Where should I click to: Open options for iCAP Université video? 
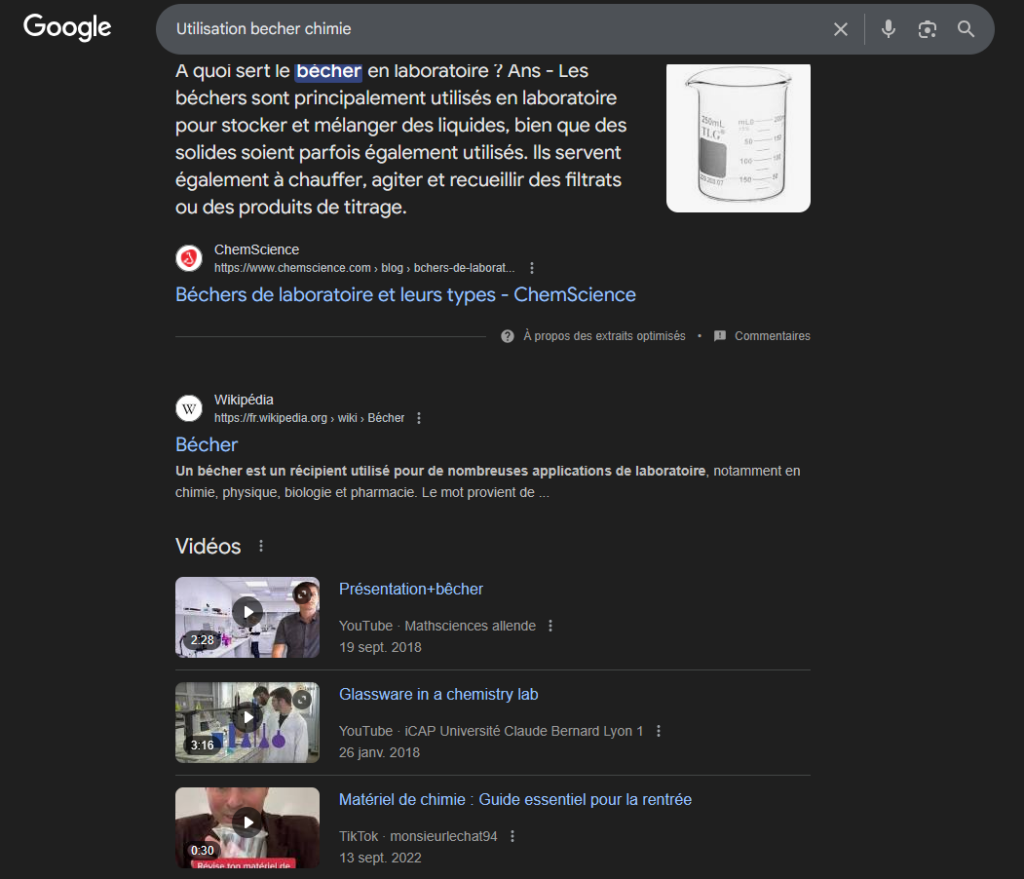[658, 731]
